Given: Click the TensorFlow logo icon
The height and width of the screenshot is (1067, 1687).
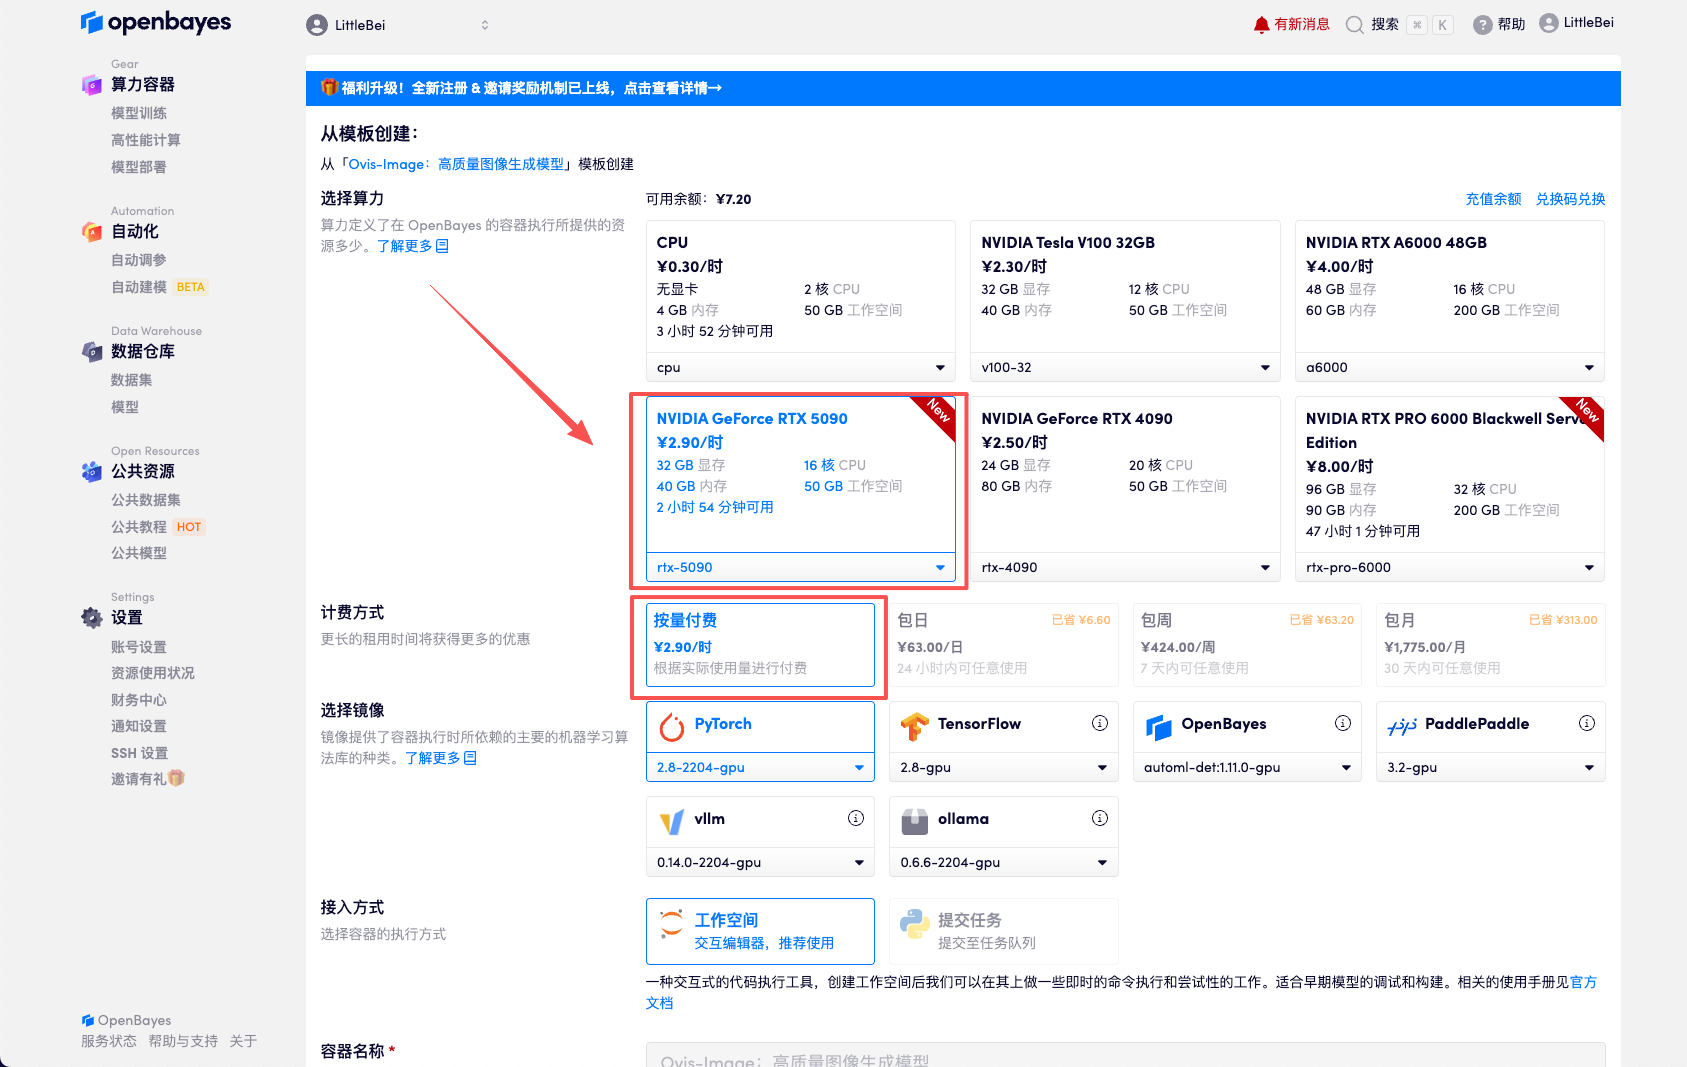Looking at the screenshot, I should click(x=915, y=727).
